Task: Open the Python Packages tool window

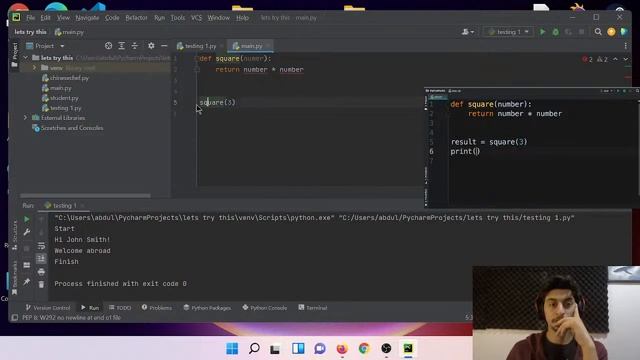Action: (x=207, y=308)
